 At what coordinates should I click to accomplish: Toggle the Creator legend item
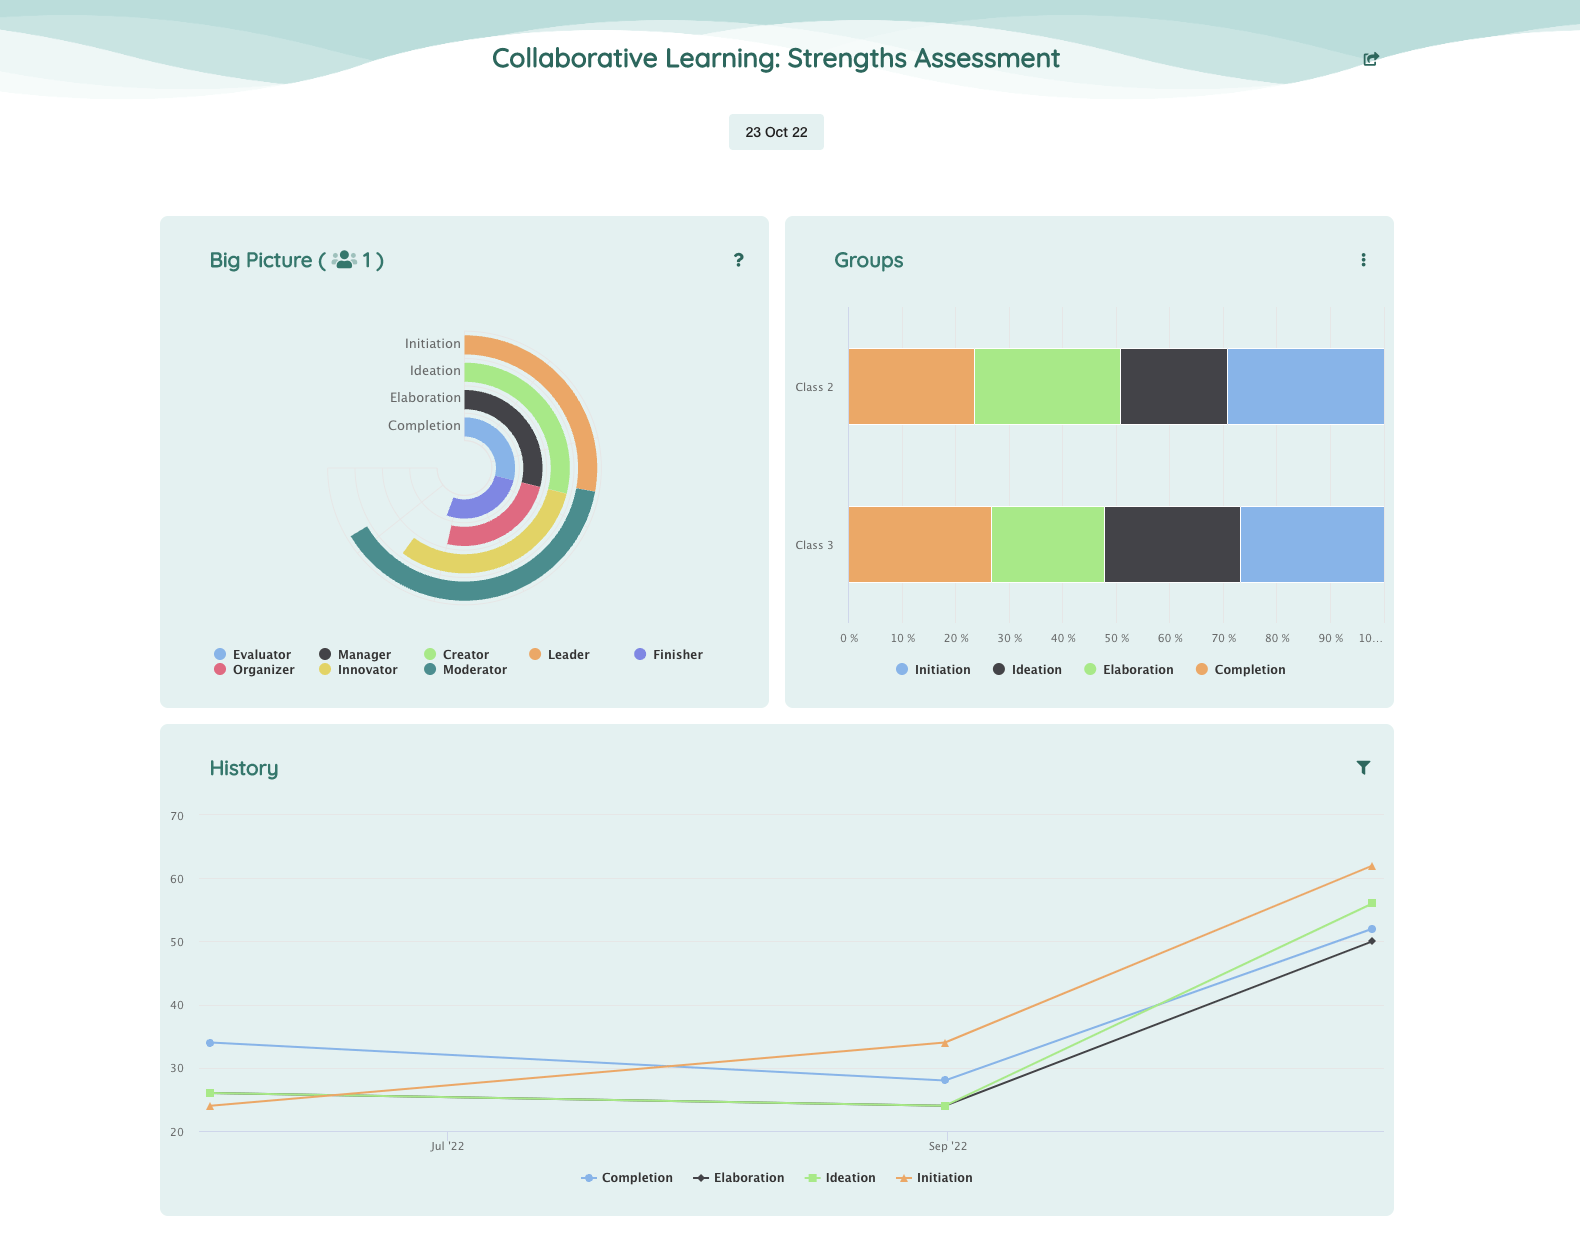pos(457,654)
